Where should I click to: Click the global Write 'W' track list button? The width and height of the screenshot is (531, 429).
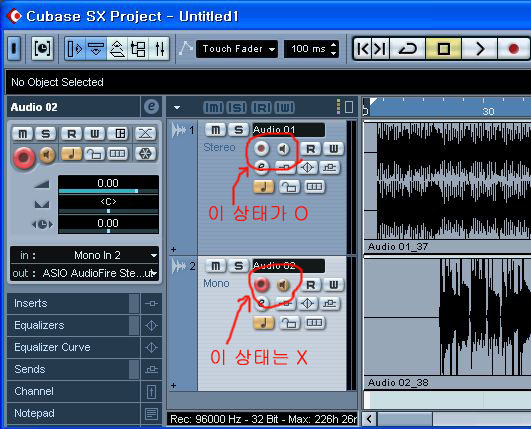284,108
